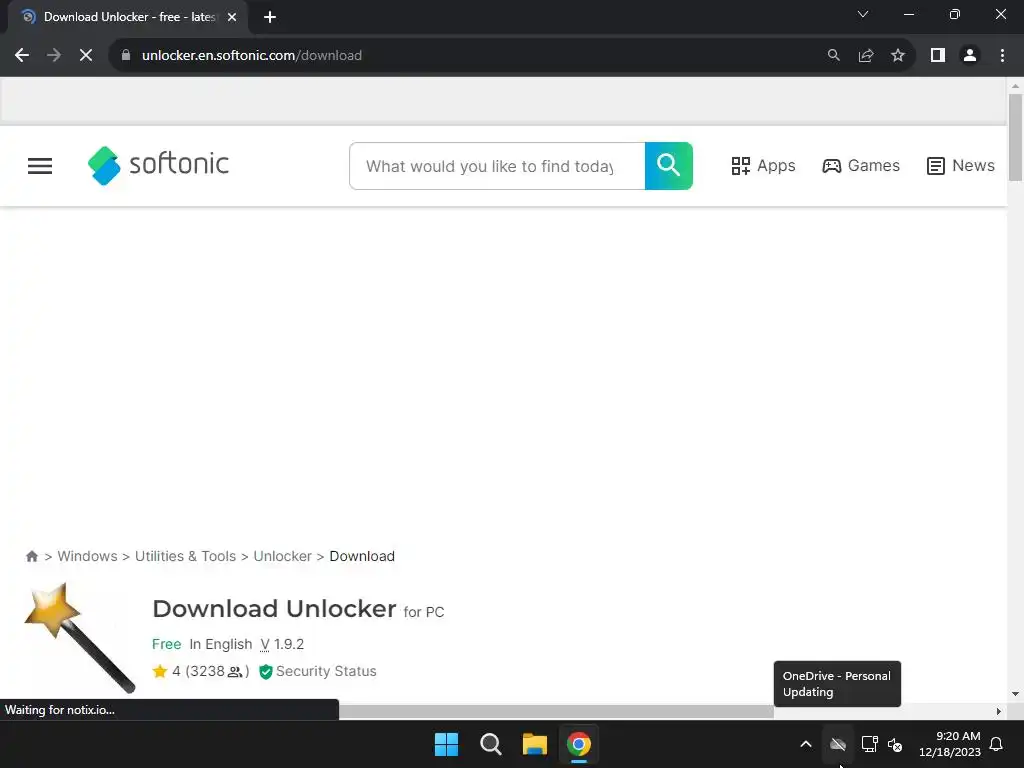The image size is (1024, 768).
Task: Open Windows breadcrumb link
Action: click(x=88, y=556)
